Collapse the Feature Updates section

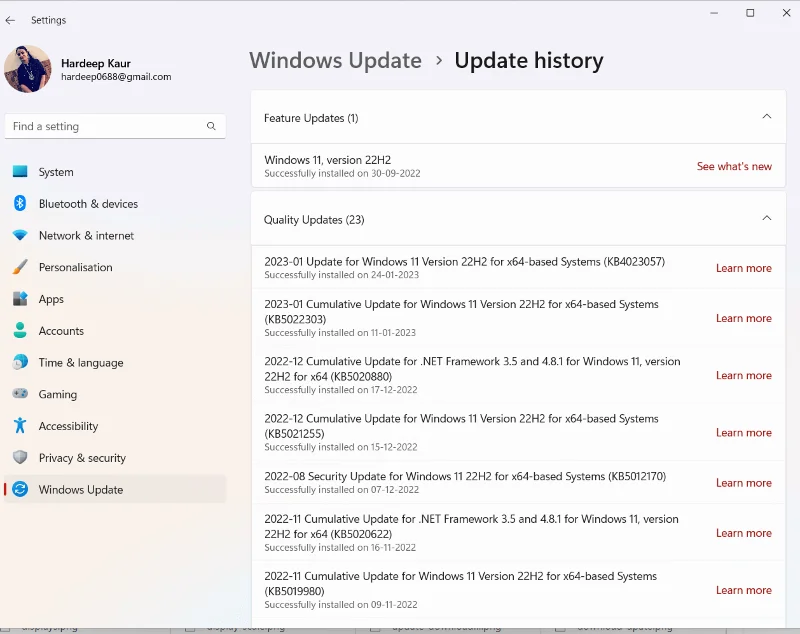pyautogui.click(x=766, y=117)
